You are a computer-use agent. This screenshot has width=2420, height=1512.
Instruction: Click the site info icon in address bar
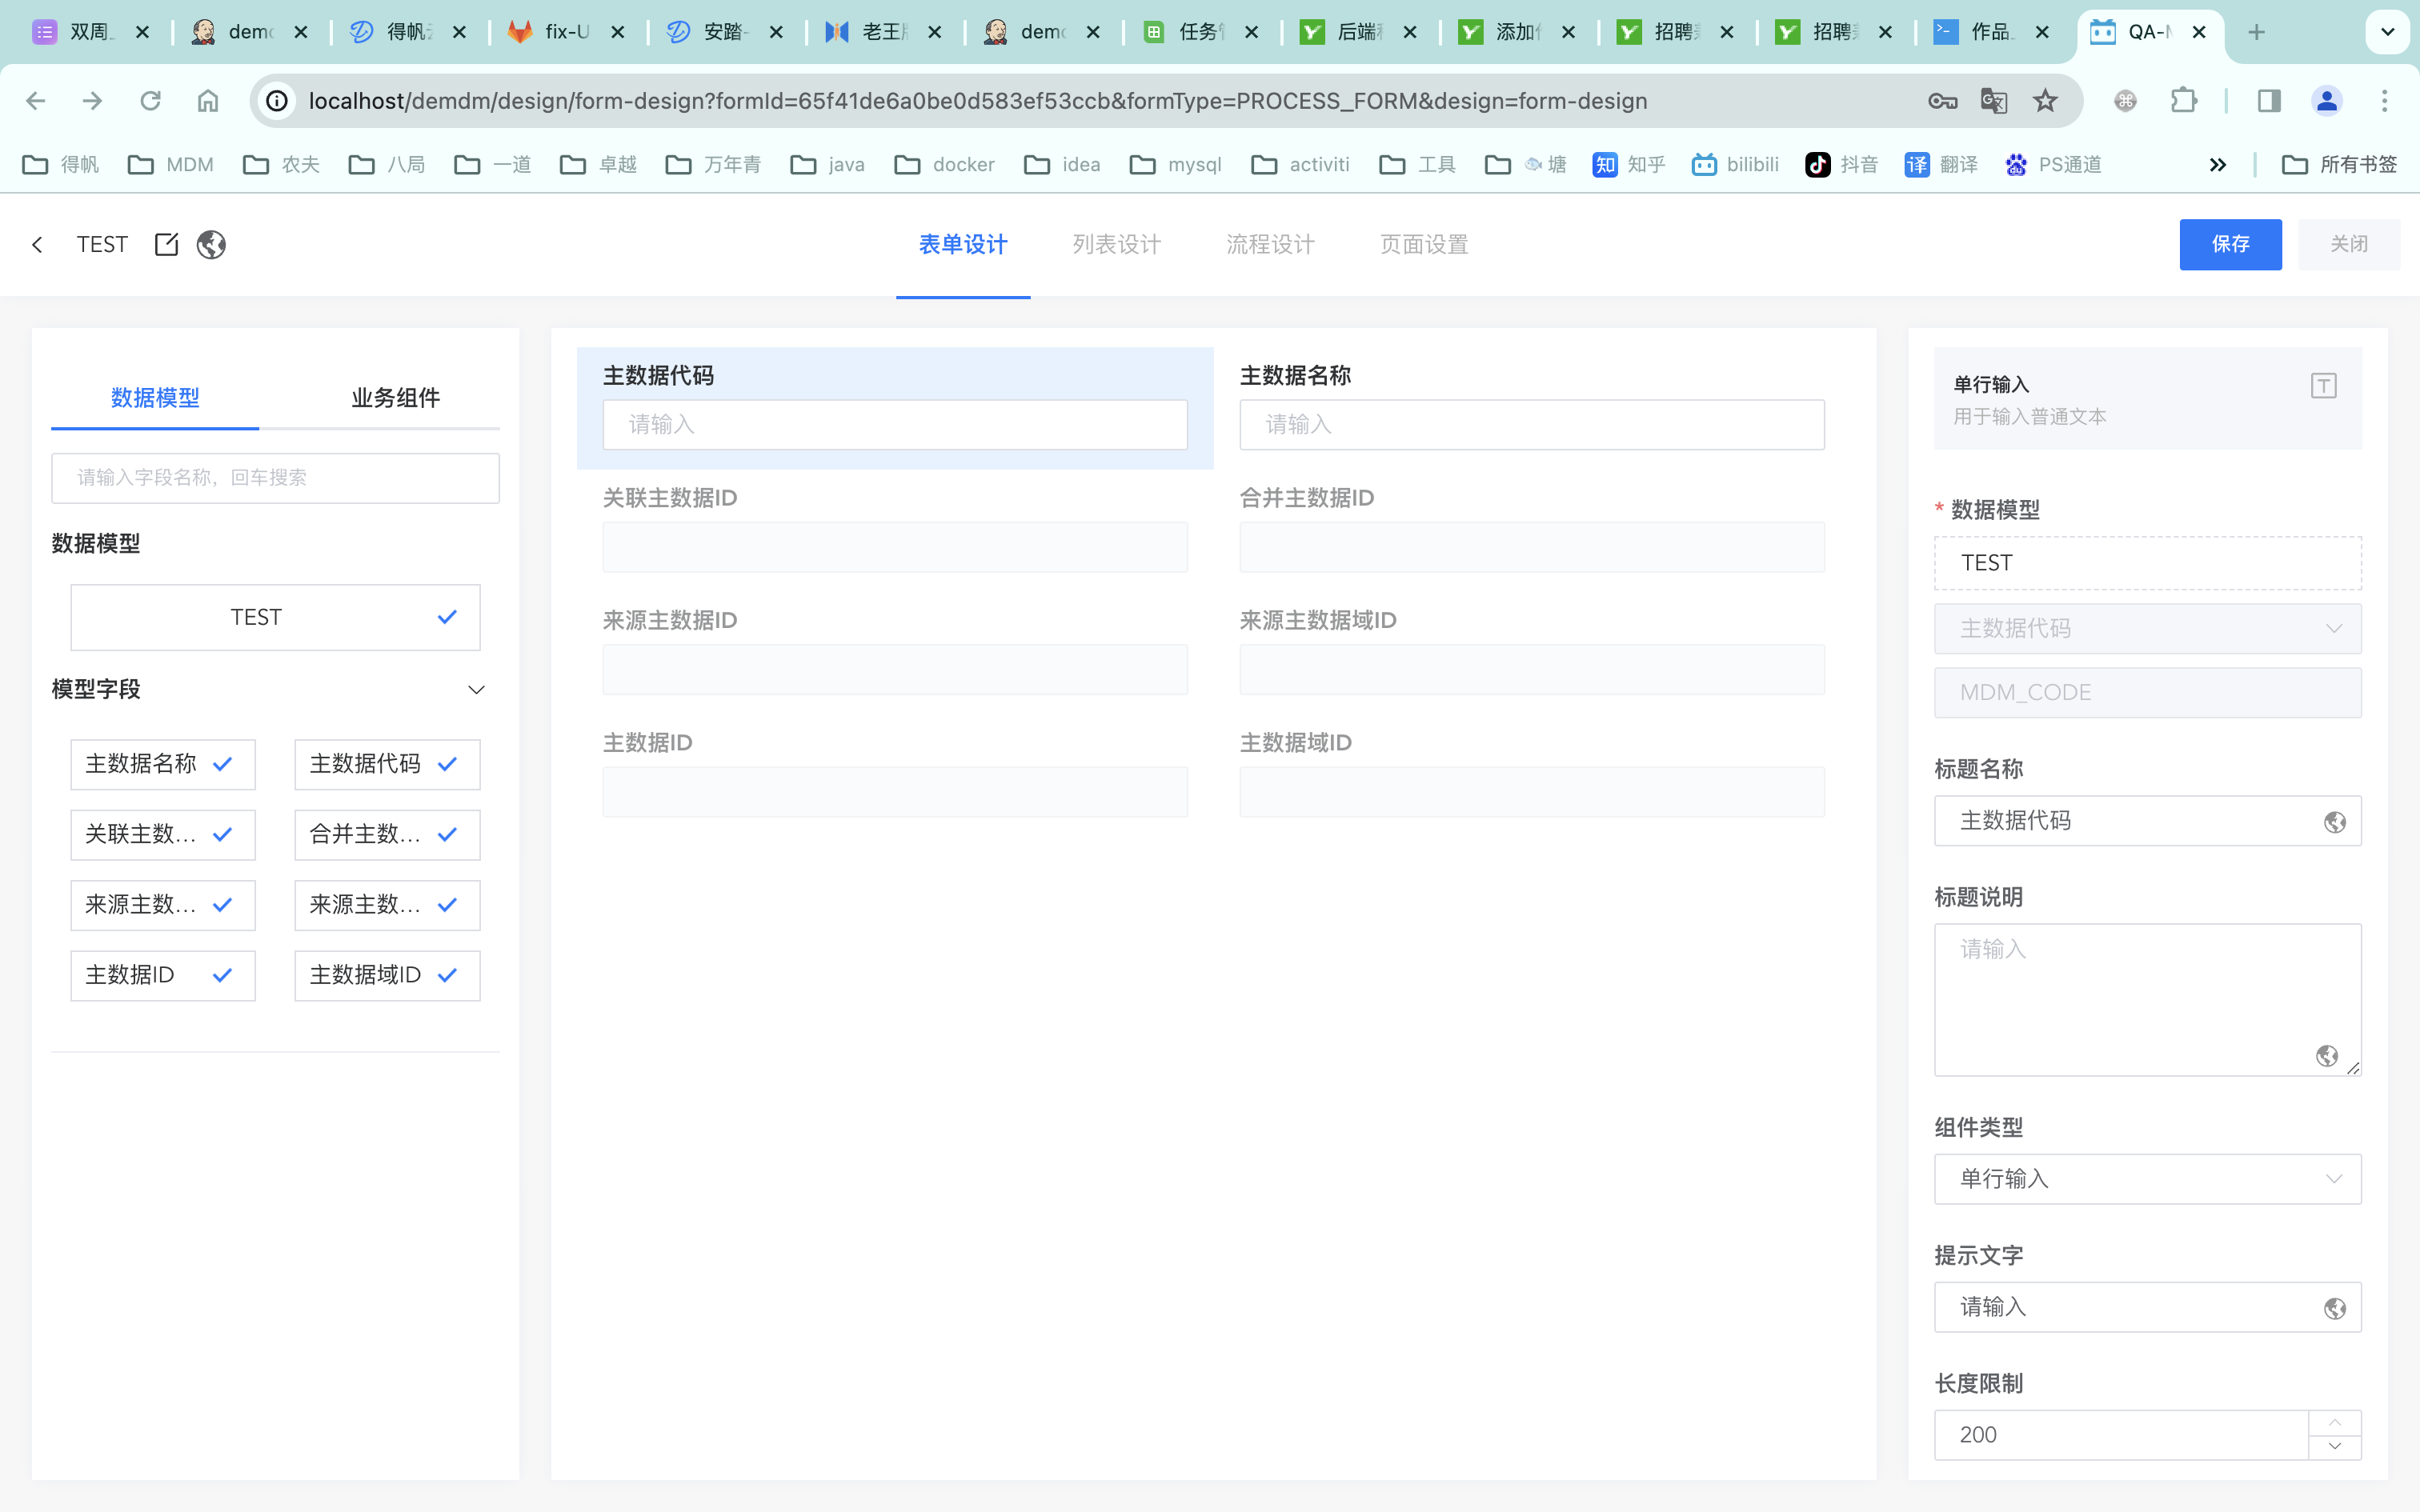click(x=277, y=101)
